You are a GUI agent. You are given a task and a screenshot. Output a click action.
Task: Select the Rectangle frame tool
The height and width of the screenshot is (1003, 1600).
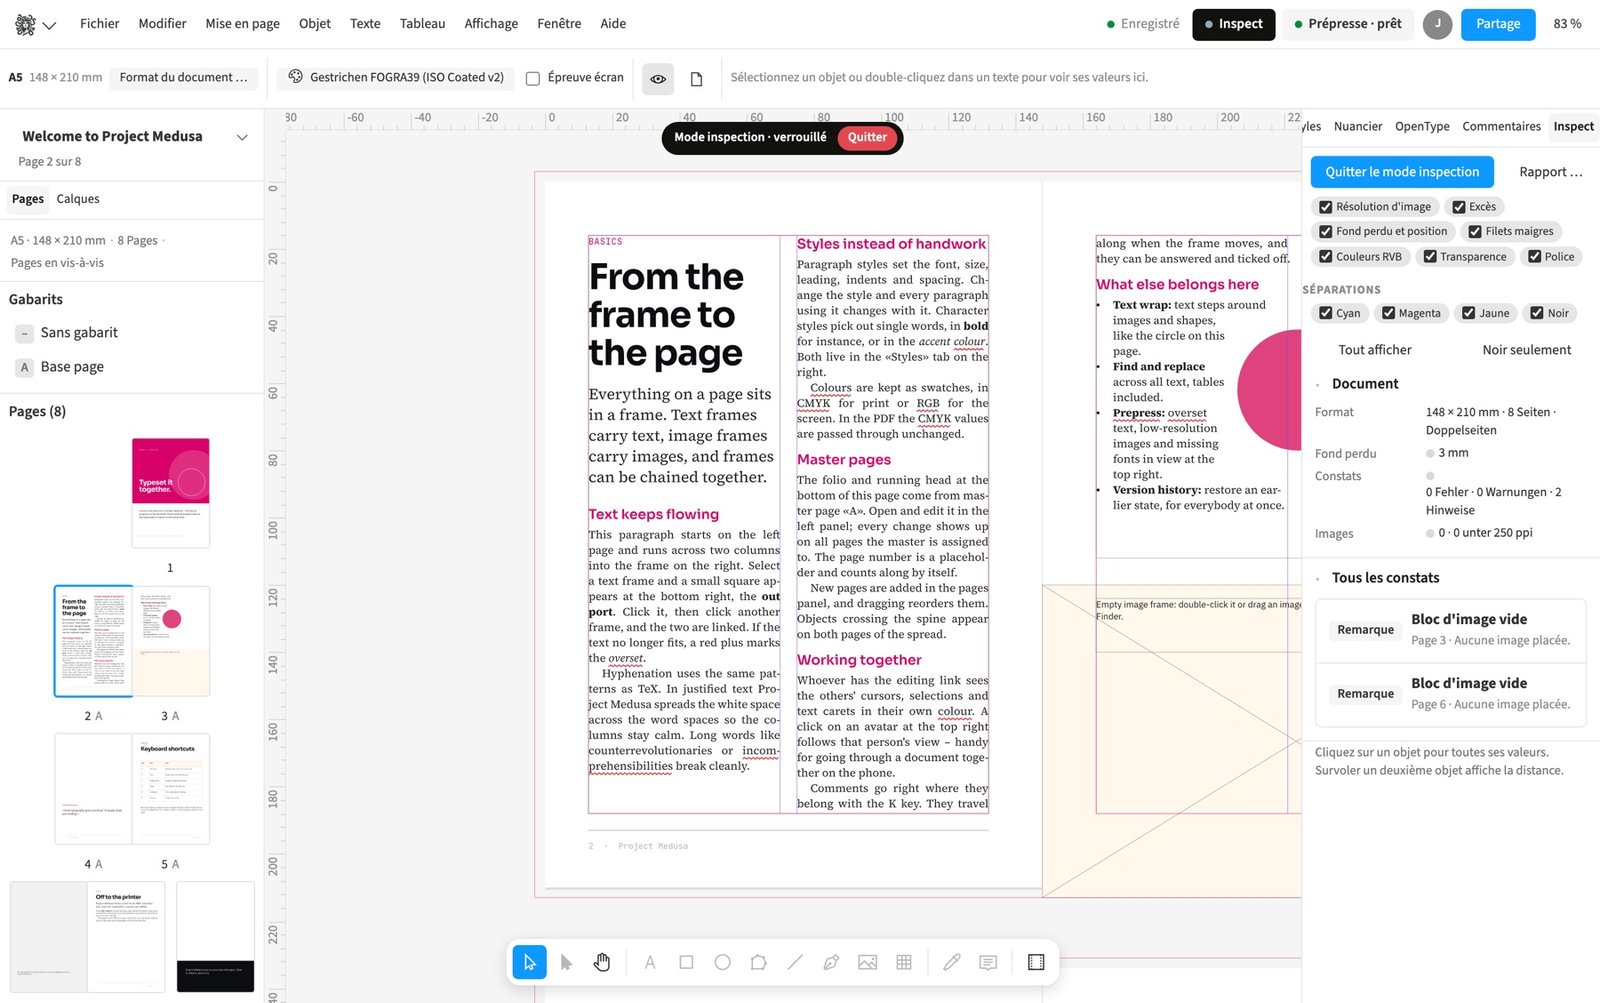(x=686, y=962)
